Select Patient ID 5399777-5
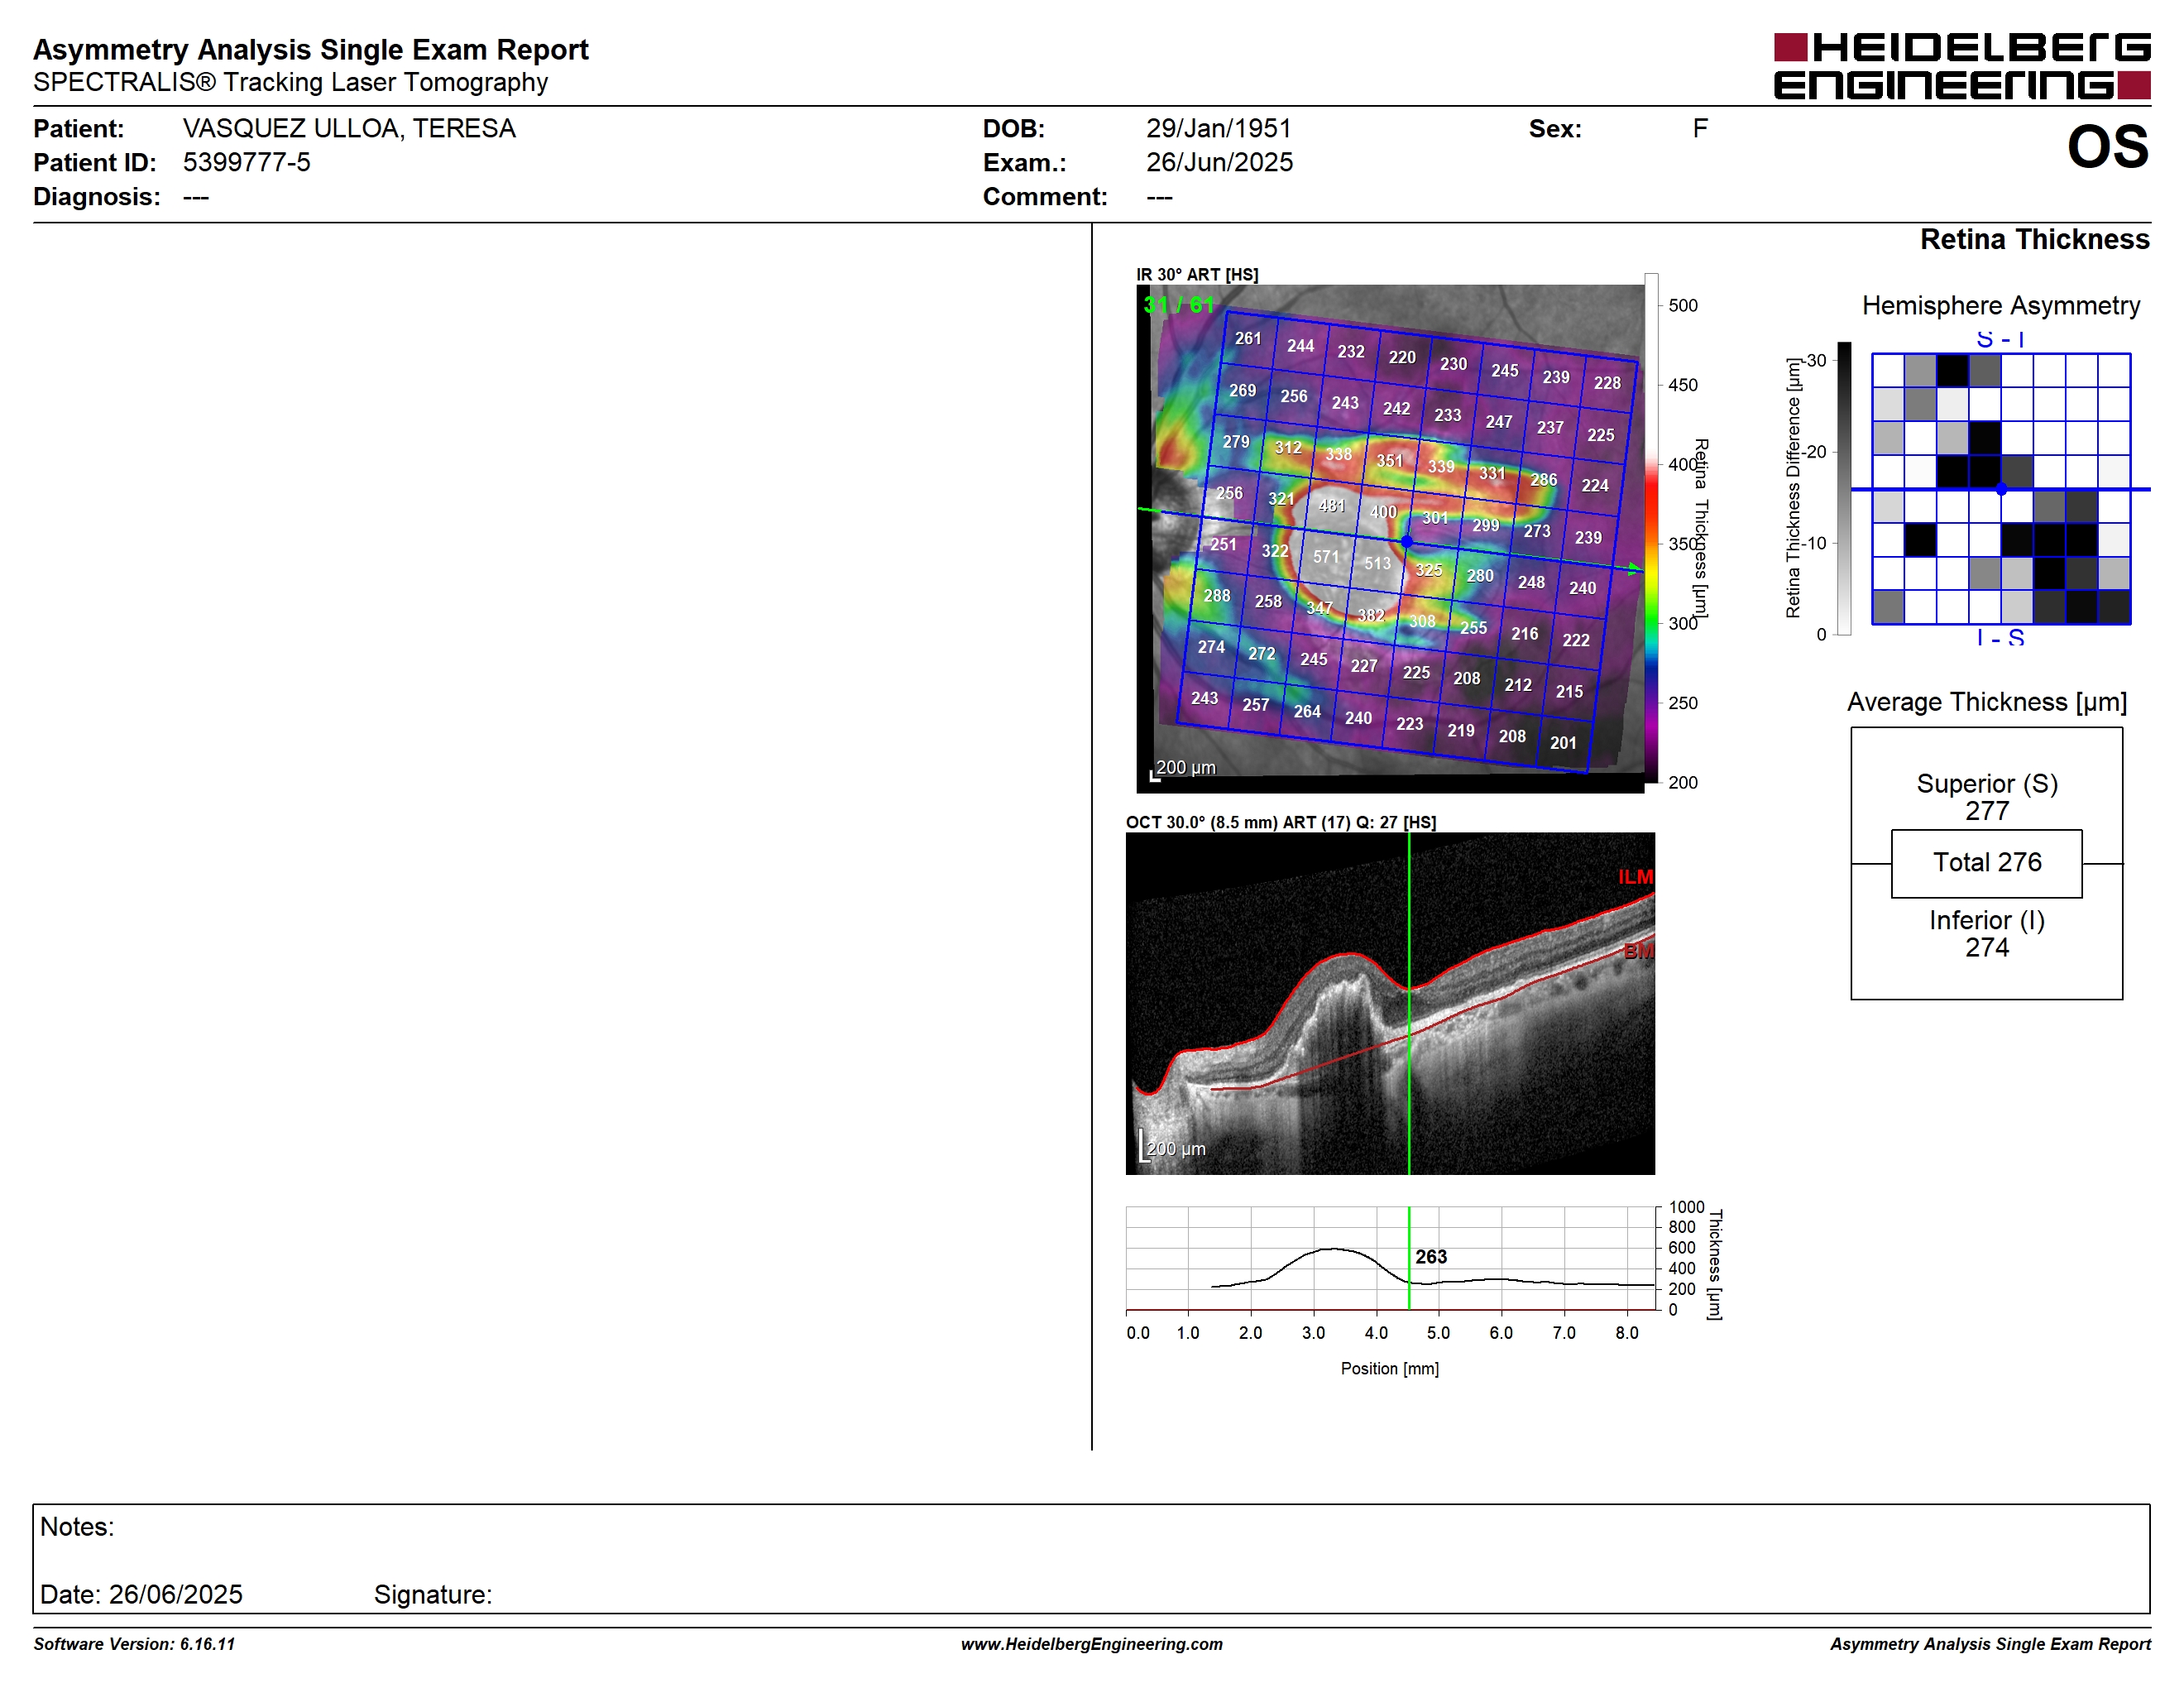 pyautogui.click(x=246, y=162)
